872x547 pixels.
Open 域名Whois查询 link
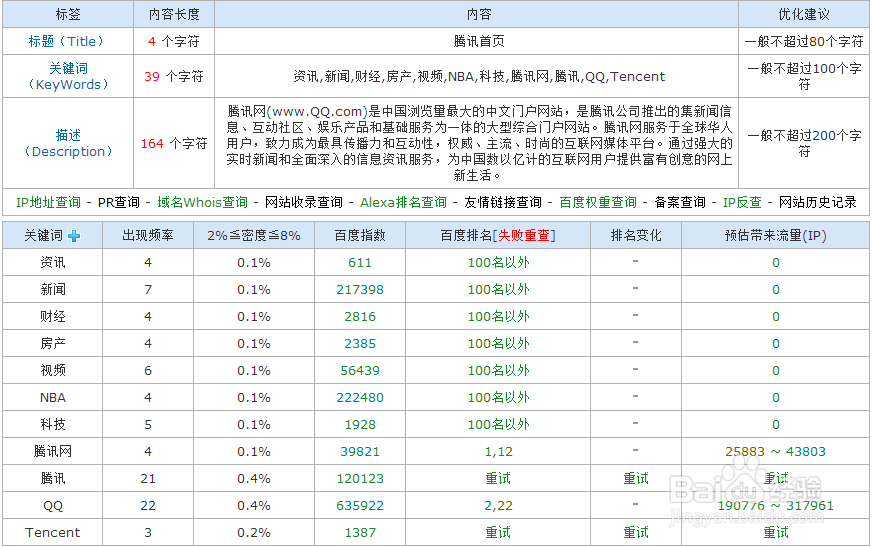[x=202, y=202]
